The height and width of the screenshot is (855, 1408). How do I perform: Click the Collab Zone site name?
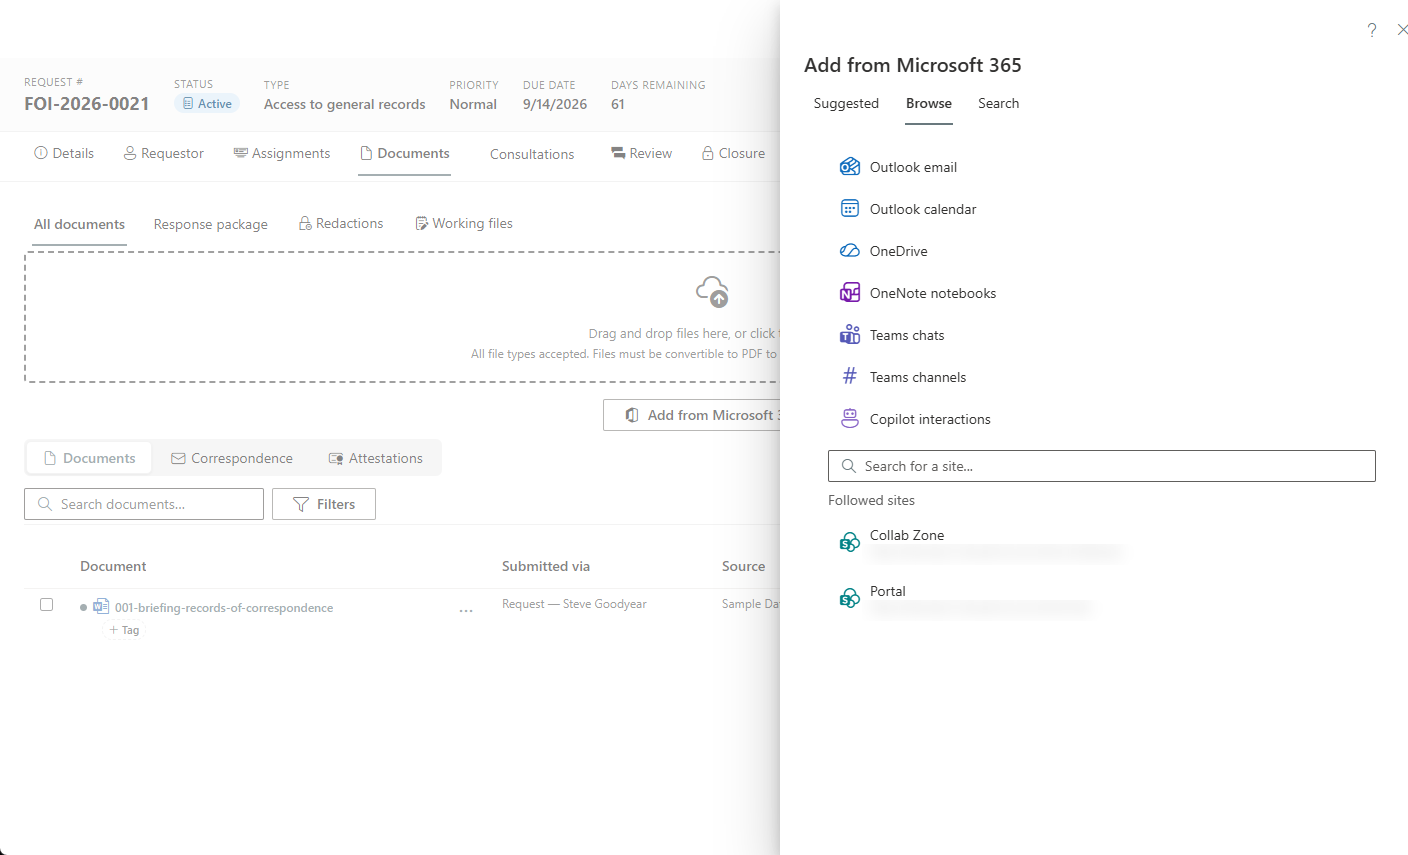(x=907, y=535)
